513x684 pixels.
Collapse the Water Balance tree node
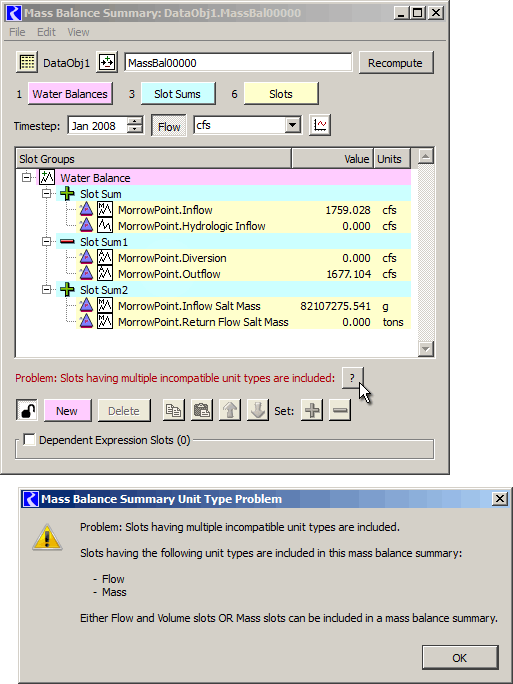click(27, 178)
